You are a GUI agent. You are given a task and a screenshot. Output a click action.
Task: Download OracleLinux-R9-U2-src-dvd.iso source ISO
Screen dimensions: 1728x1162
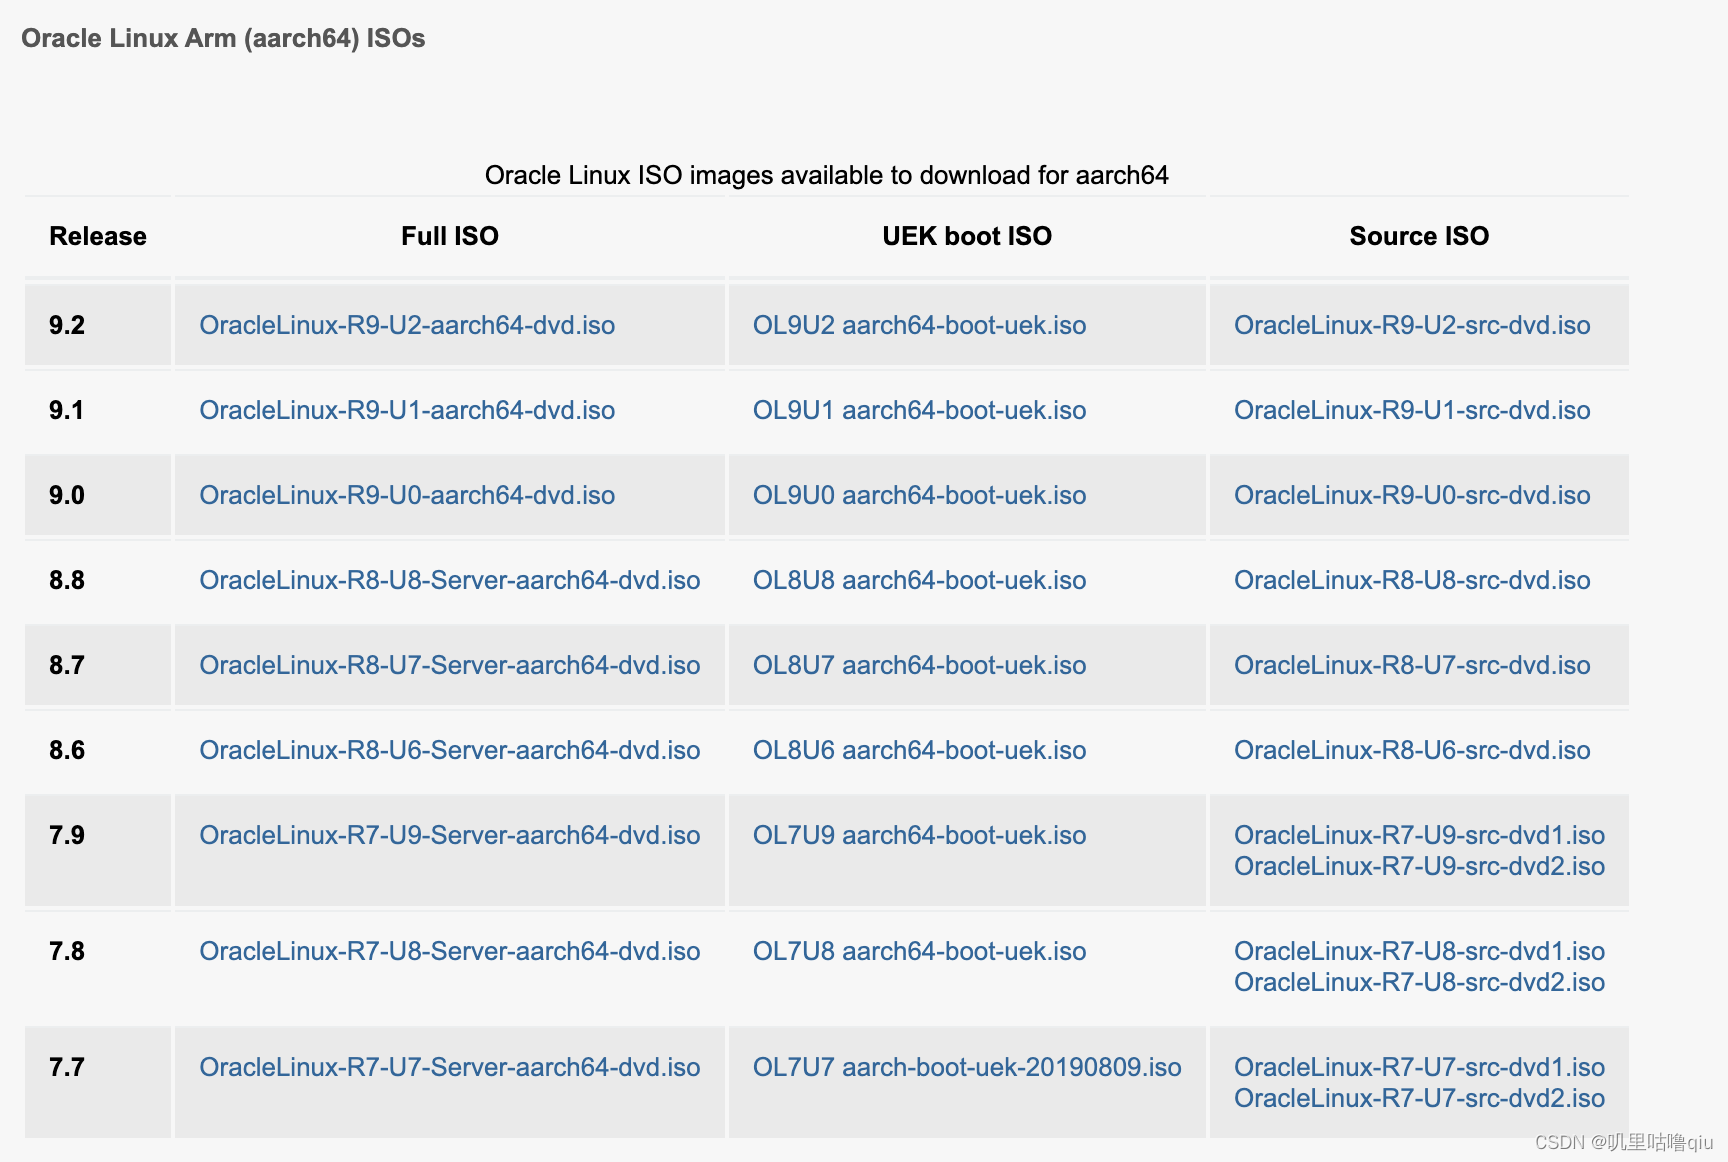point(1412,325)
